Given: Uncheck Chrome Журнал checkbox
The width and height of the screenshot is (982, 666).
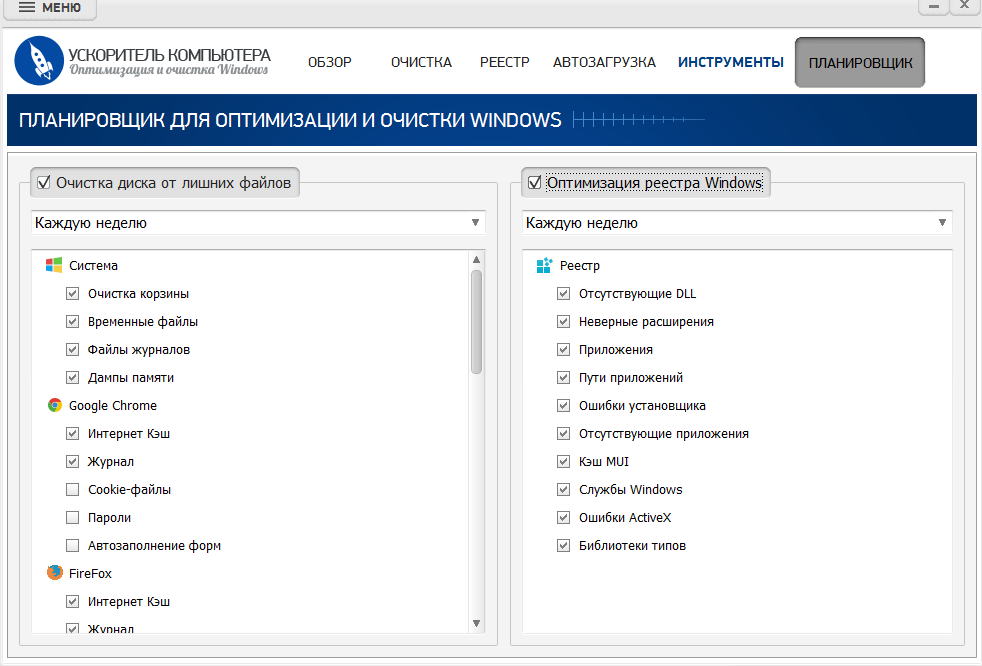Looking at the screenshot, I should point(73,461).
